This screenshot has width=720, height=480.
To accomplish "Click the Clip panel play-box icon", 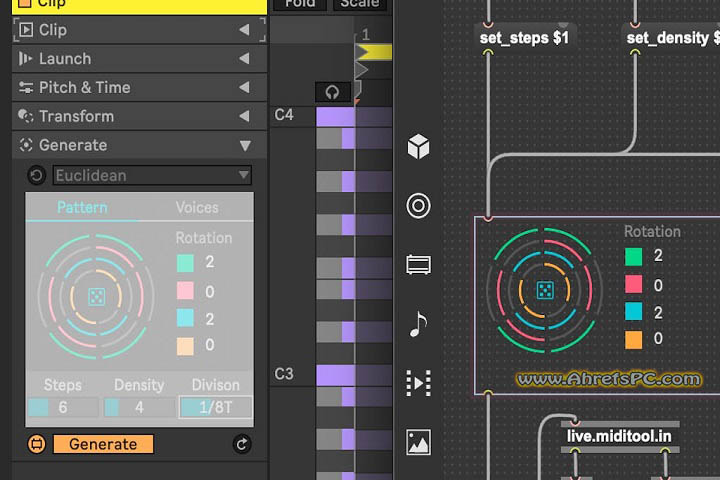I will (x=26, y=30).
